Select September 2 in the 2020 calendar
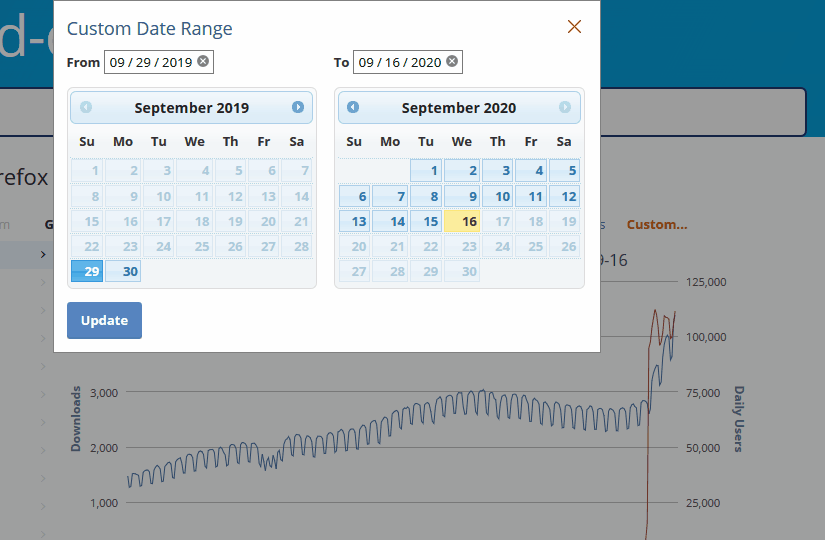 462,170
